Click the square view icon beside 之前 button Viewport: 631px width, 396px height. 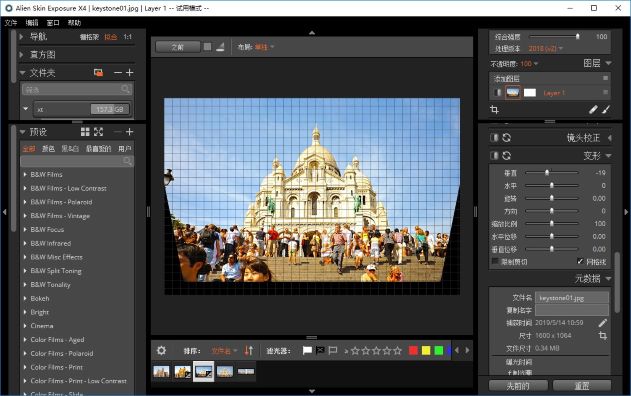(207, 47)
